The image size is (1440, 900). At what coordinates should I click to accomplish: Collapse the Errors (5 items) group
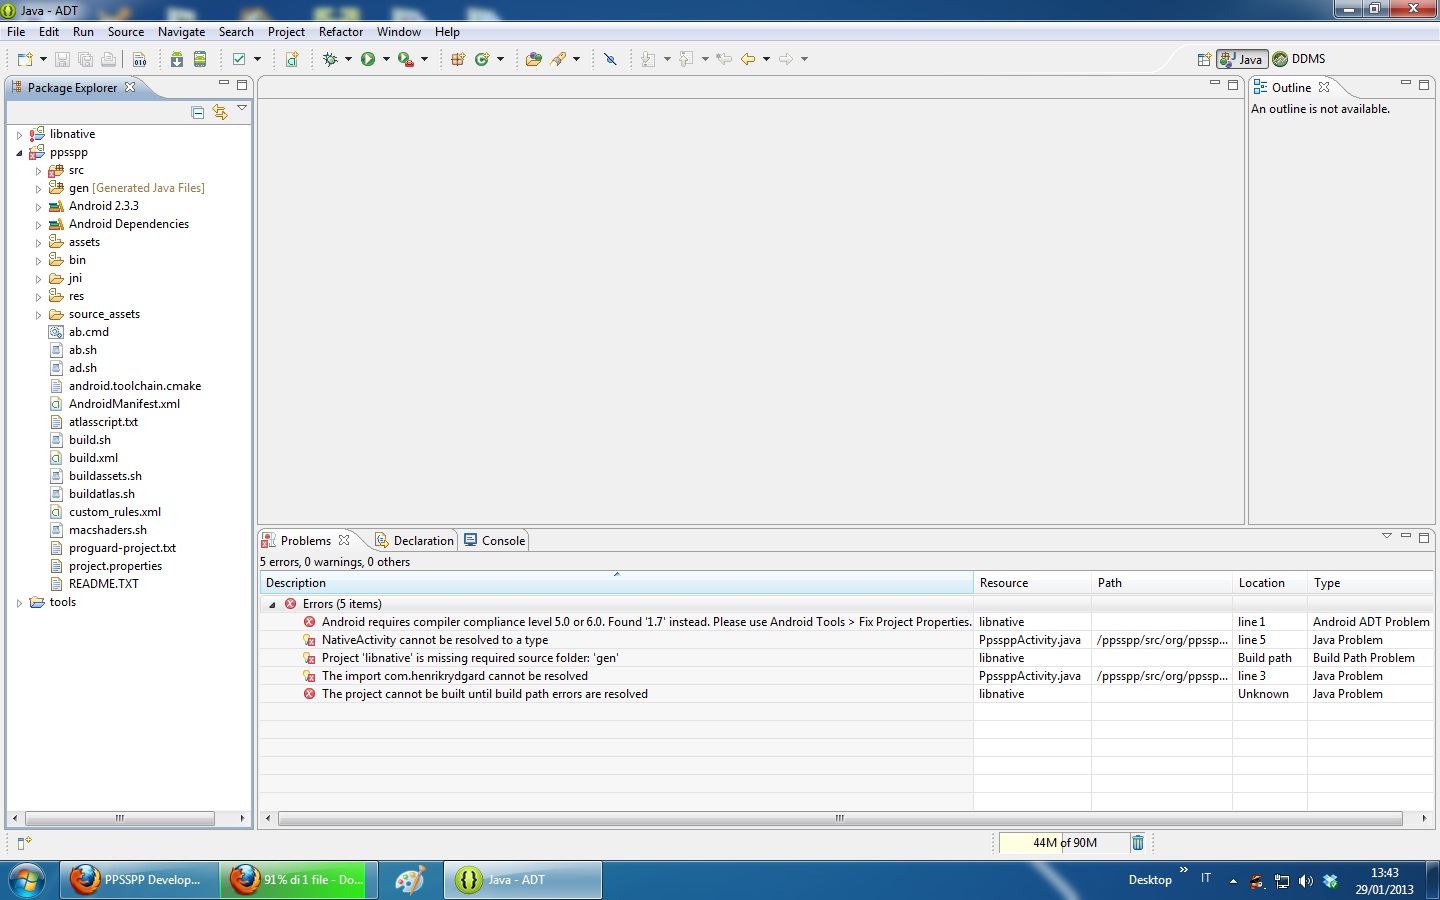coord(272,604)
